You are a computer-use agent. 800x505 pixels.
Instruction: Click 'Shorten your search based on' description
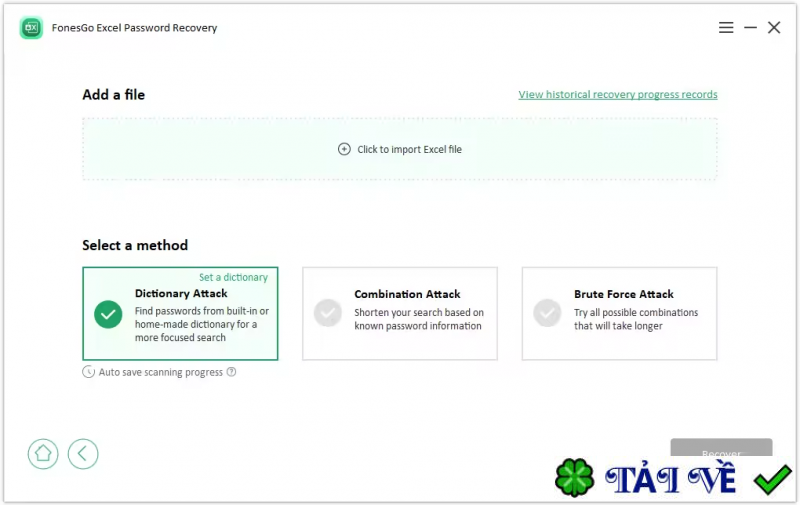pyautogui.click(x=419, y=312)
